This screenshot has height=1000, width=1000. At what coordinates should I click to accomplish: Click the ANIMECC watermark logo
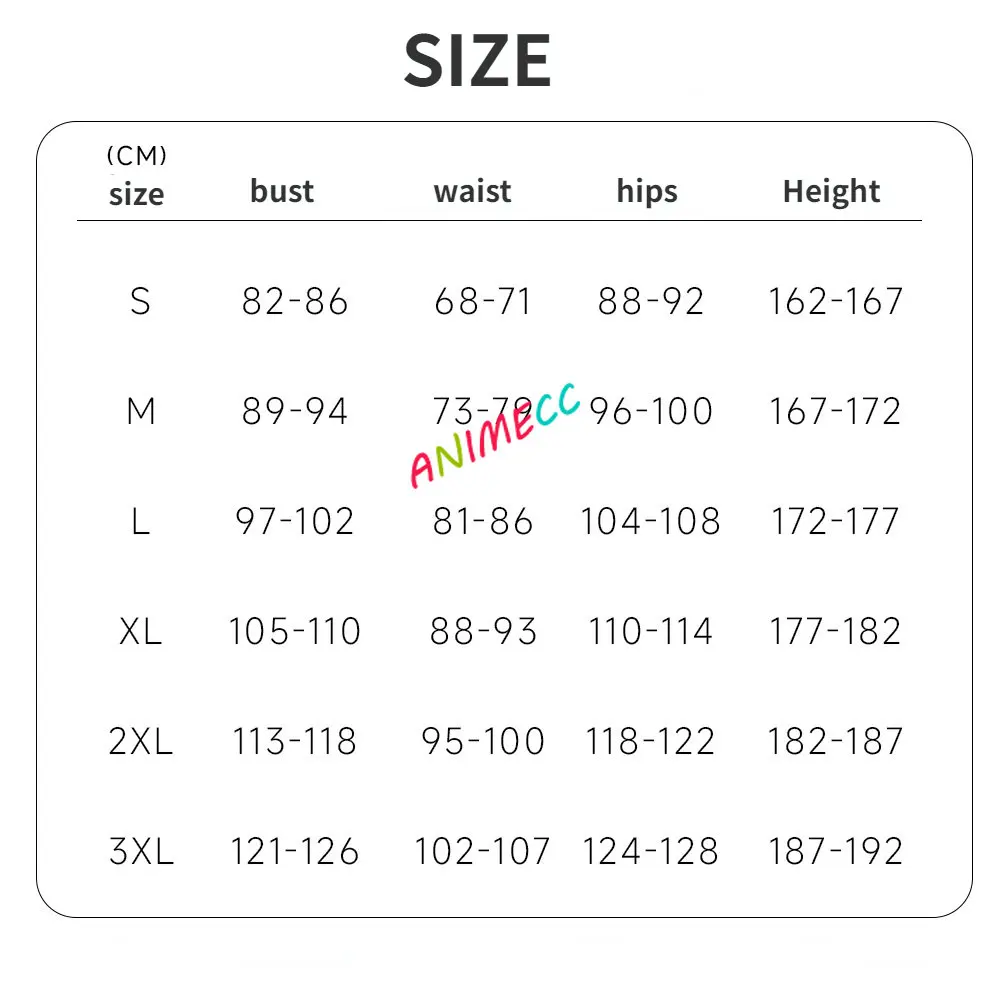point(495,436)
